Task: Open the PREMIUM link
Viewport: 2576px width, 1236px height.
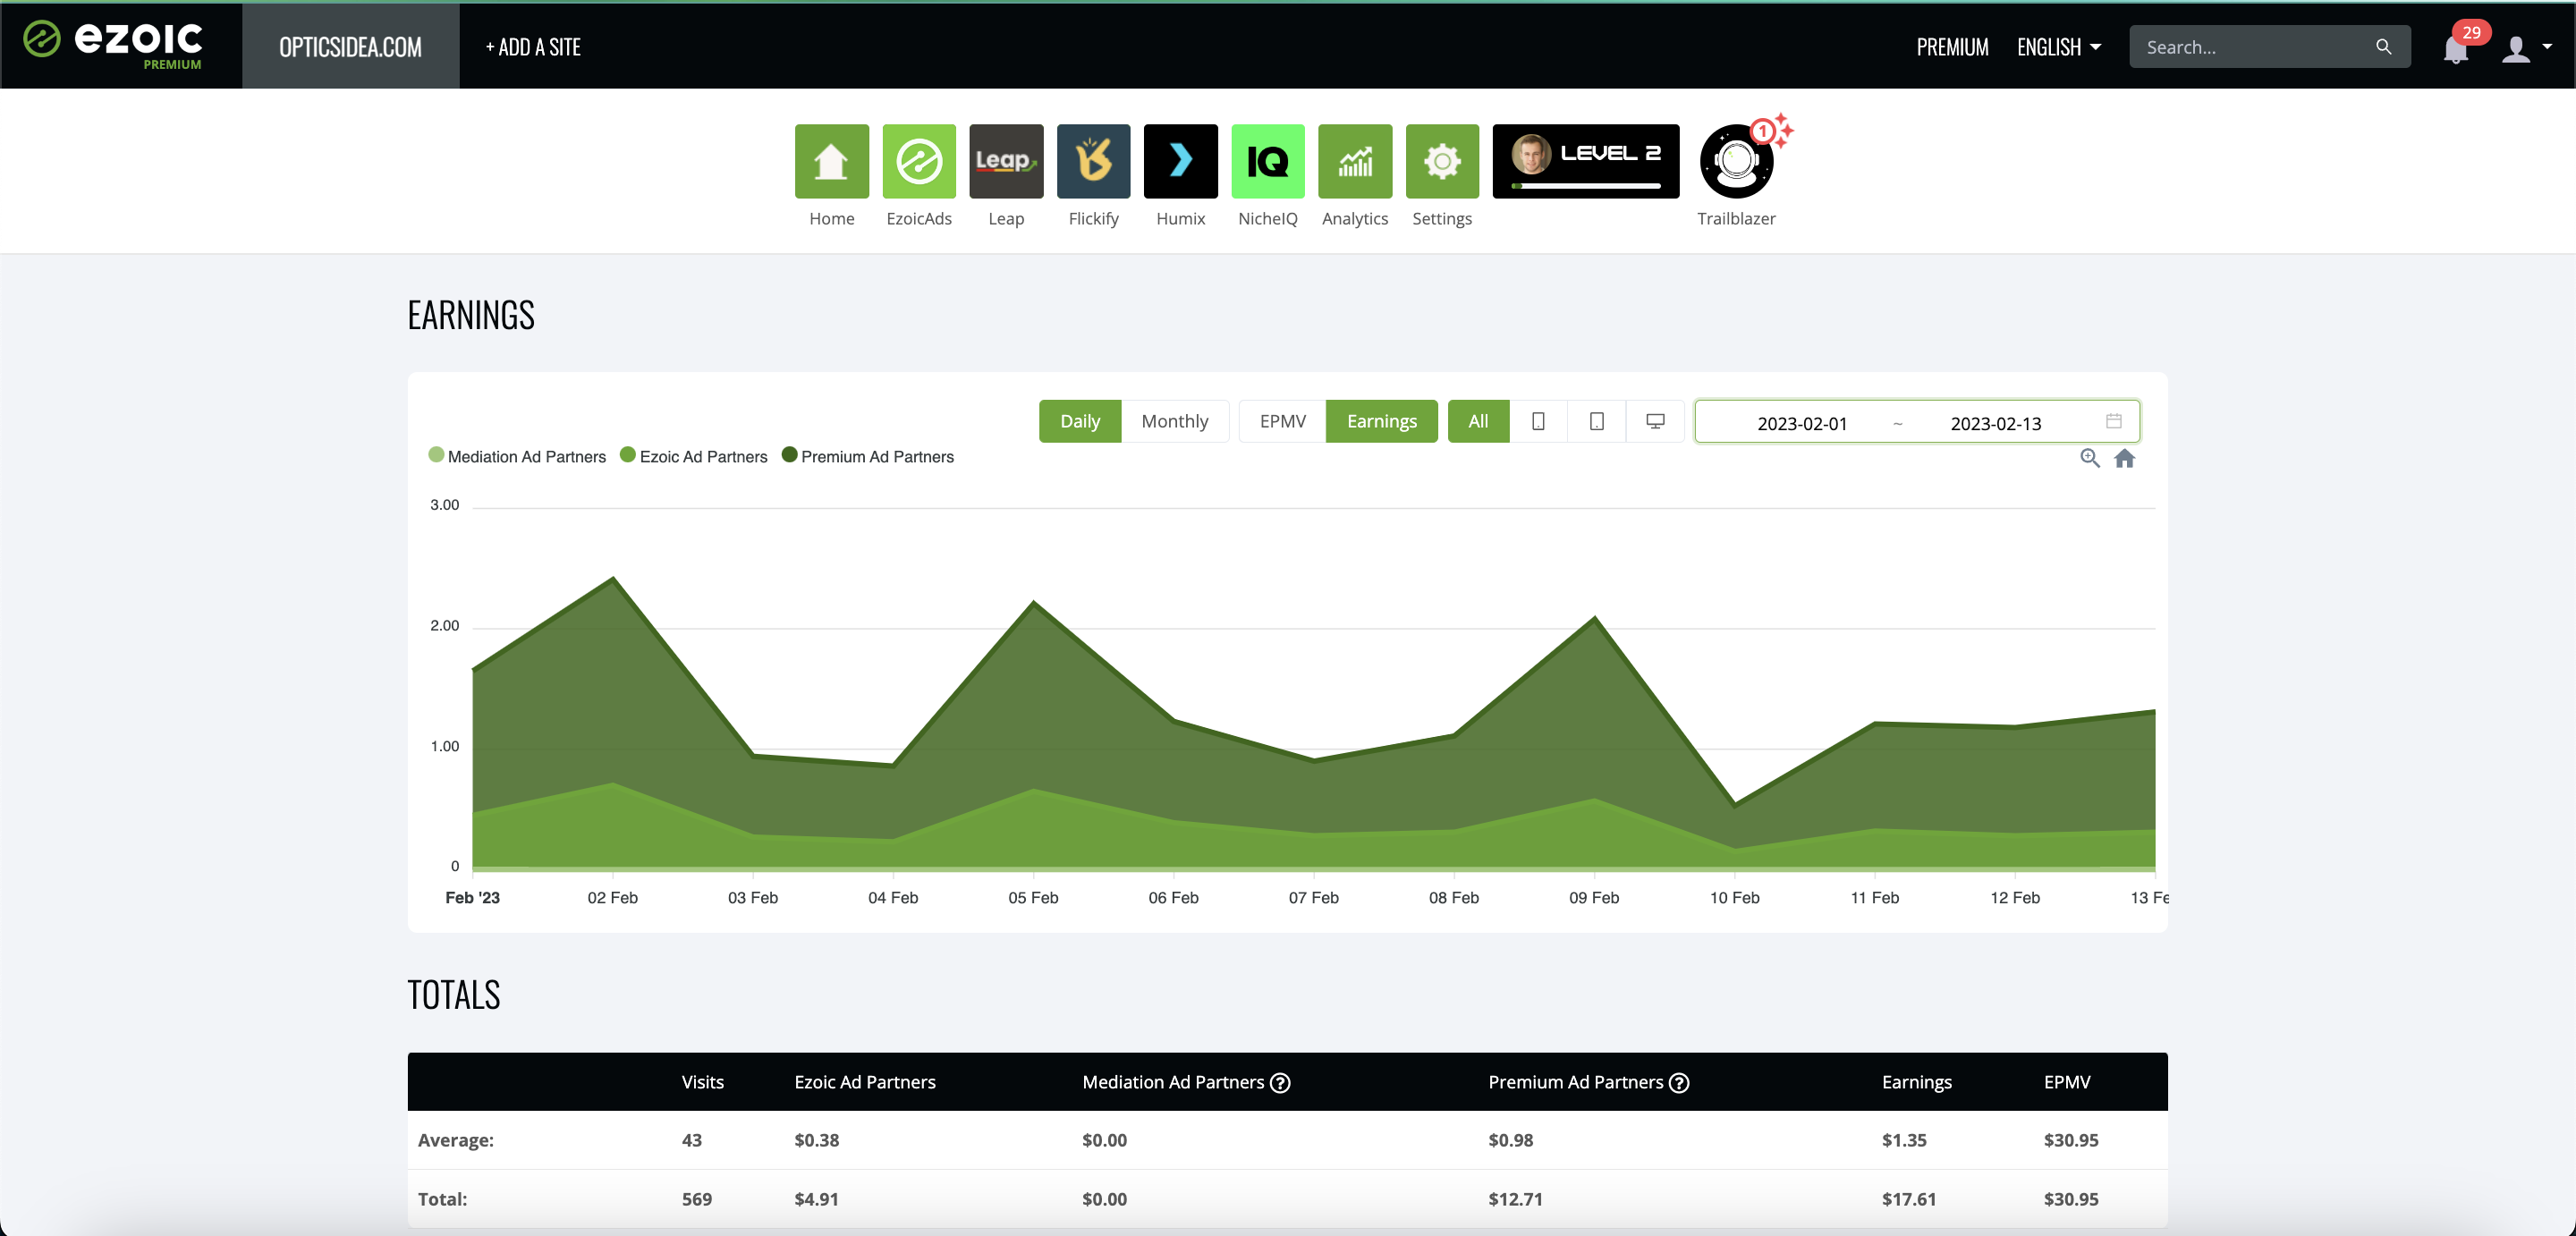Action: tap(1951, 47)
